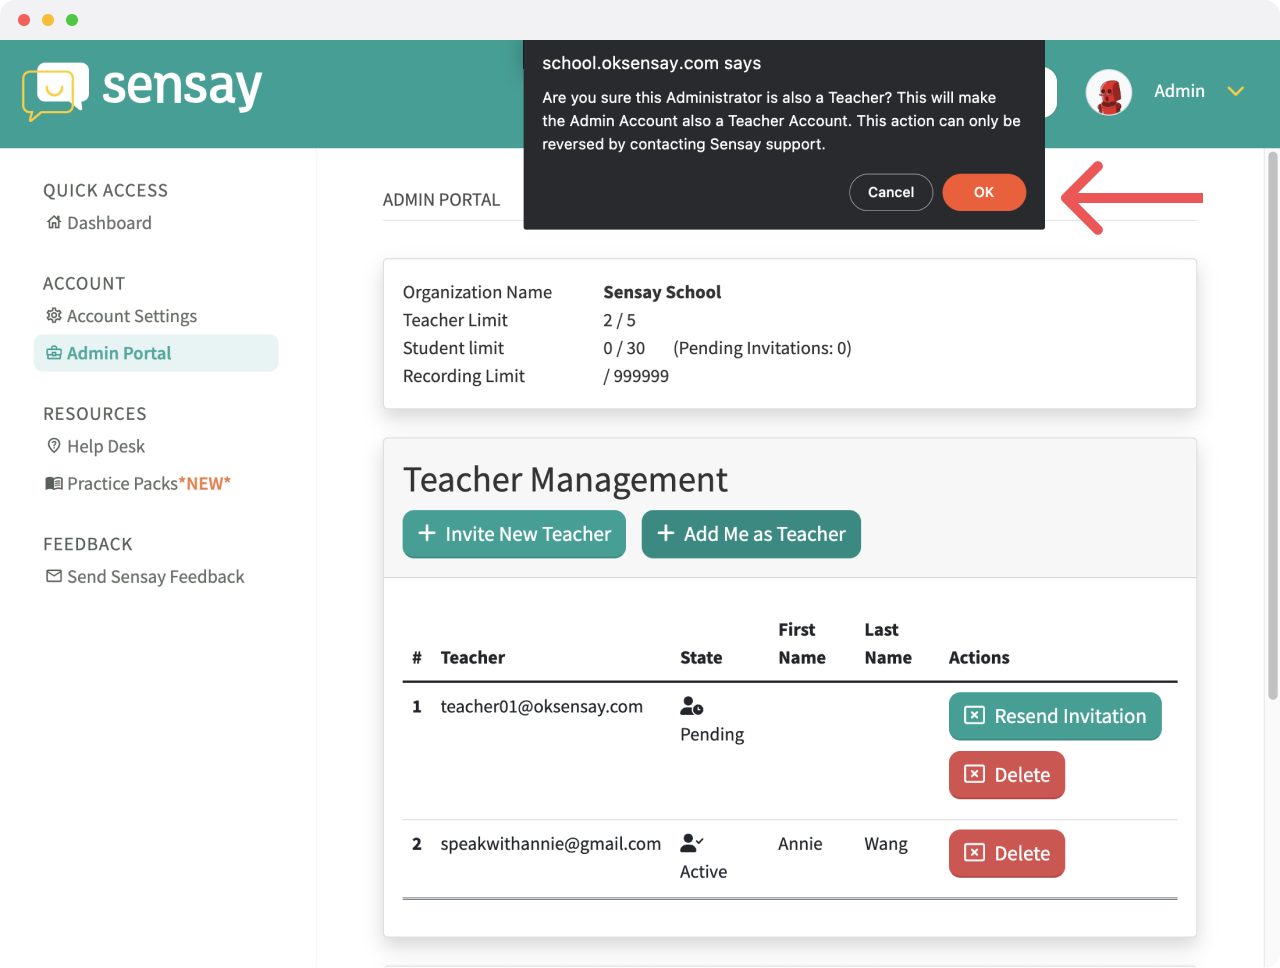The height and width of the screenshot is (968, 1280).
Task: Open the Help Desk link
Action: 106,446
